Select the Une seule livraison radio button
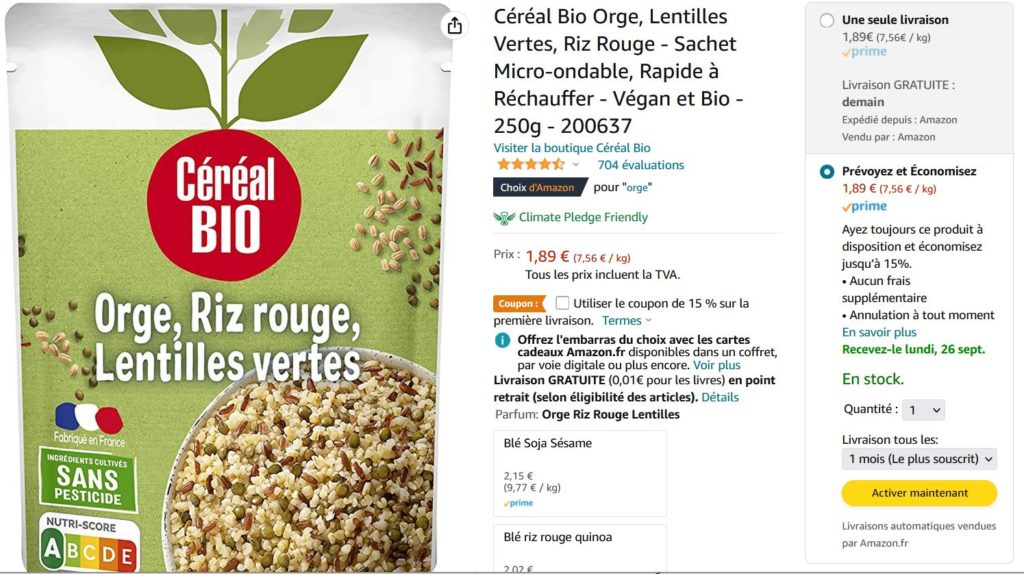Screen dimensions: 1024x574 [x=827, y=20]
